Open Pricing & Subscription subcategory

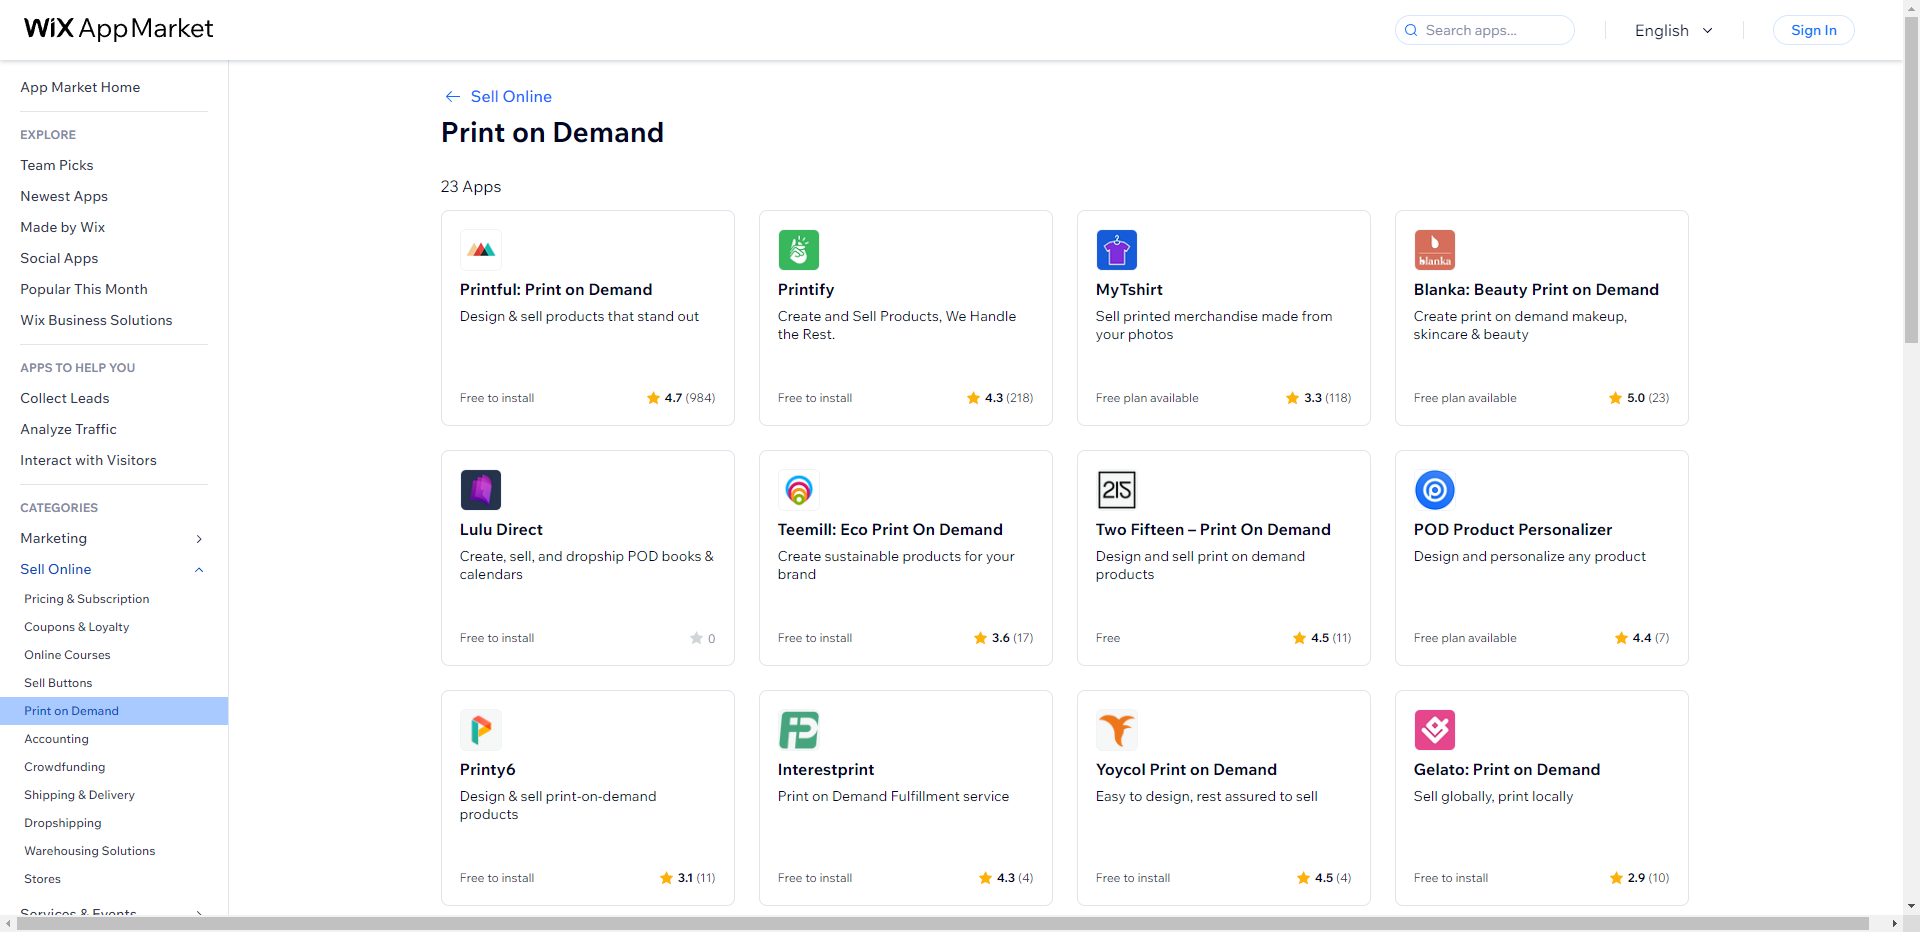coord(87,599)
